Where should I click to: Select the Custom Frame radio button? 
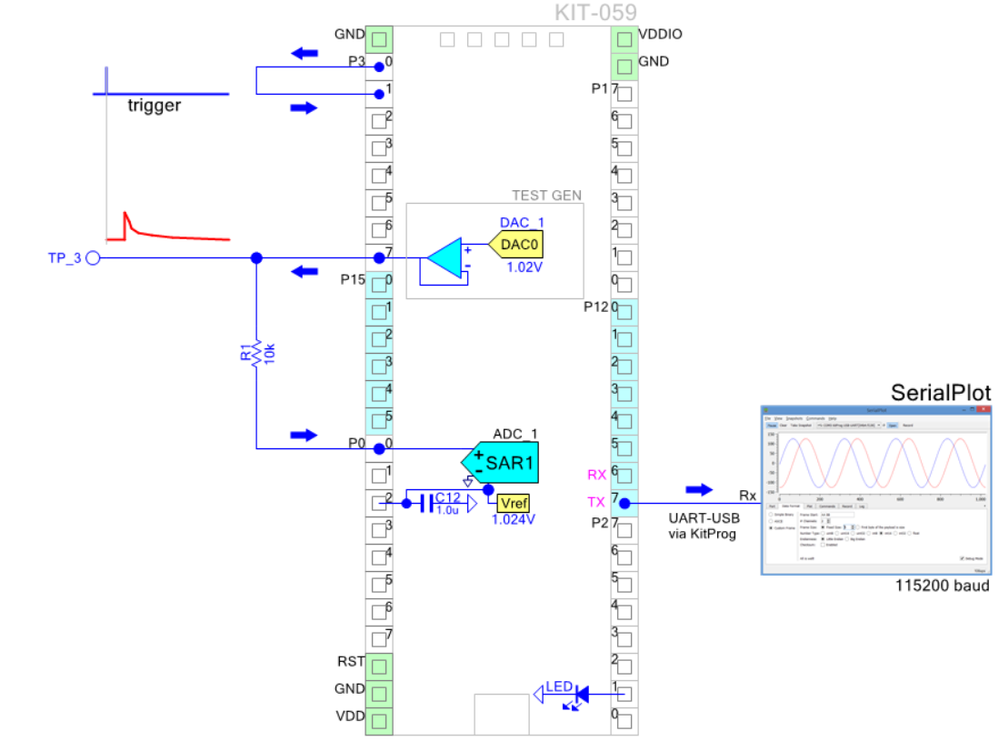pyautogui.click(x=770, y=527)
